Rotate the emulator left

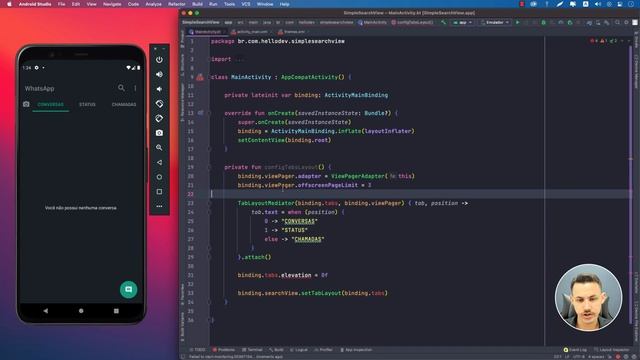tap(159, 104)
